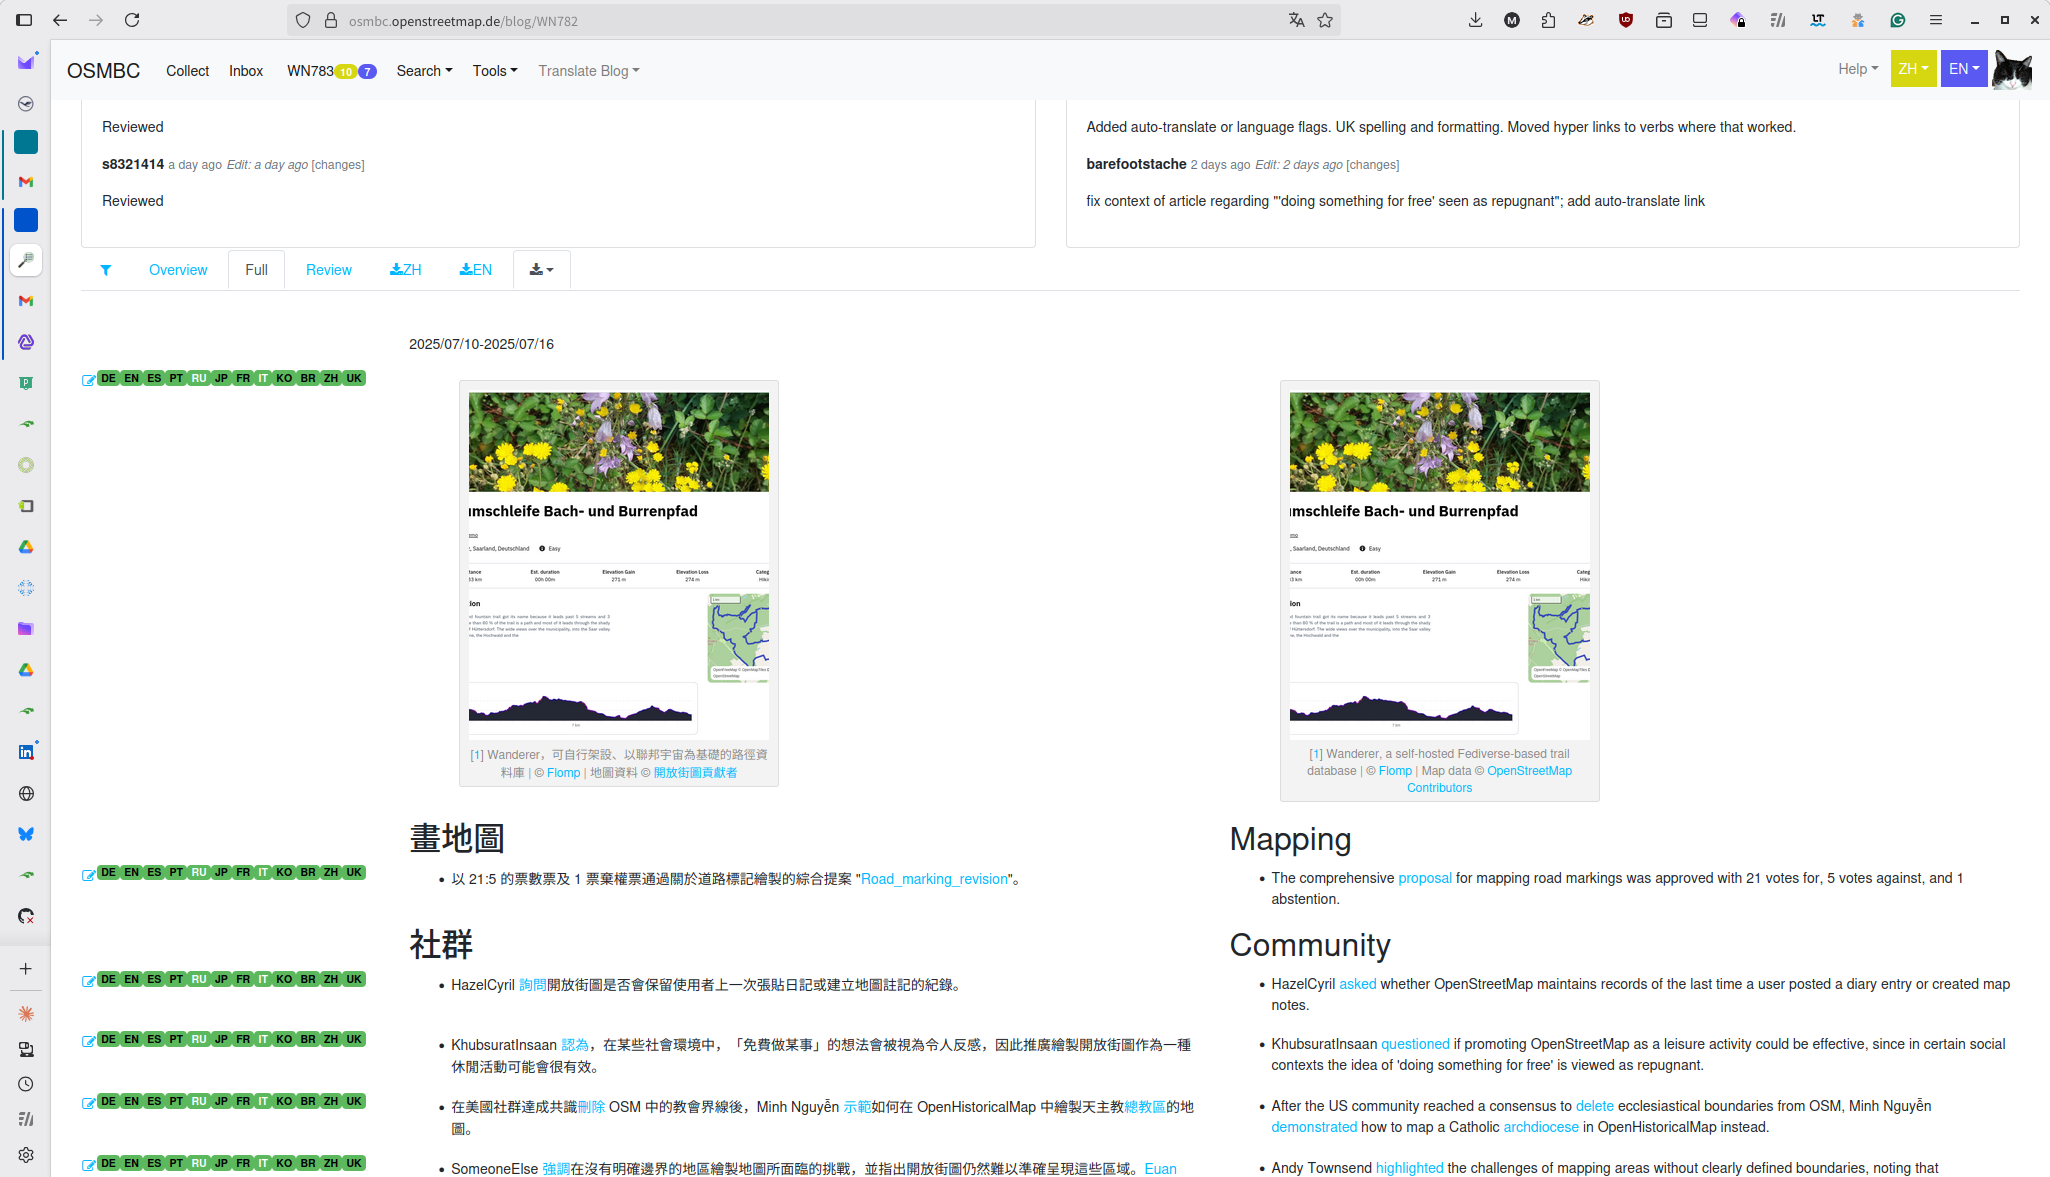Open the 'questioned' link
The image size is (2050, 1177).
click(1415, 1044)
